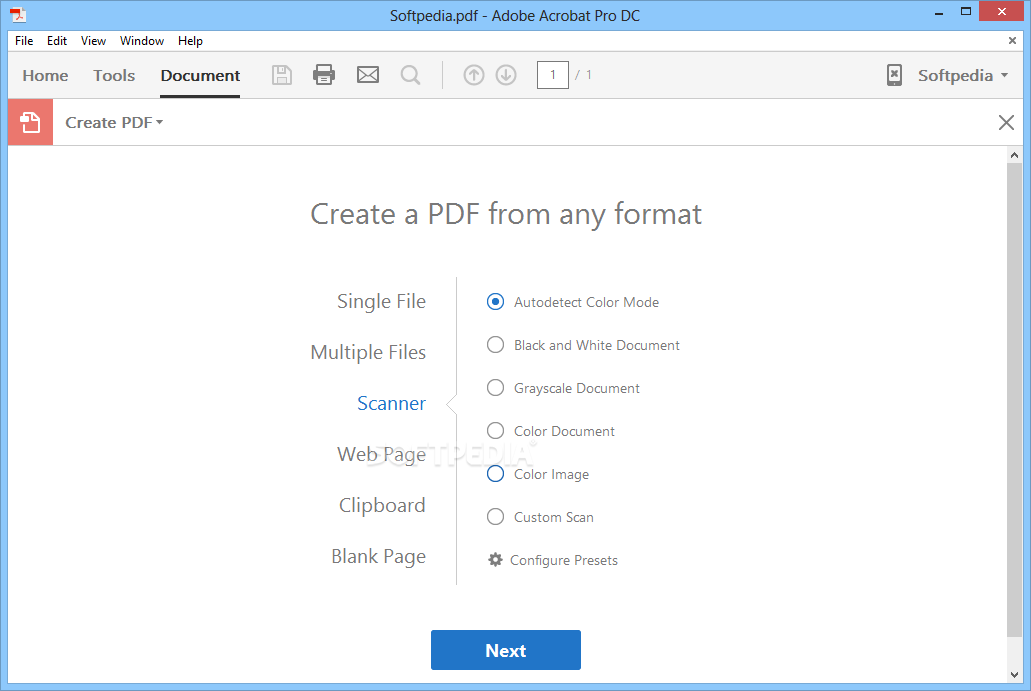Screen dimensions: 1031x691
Task: Select Custom Scan radio option
Action: tap(496, 517)
